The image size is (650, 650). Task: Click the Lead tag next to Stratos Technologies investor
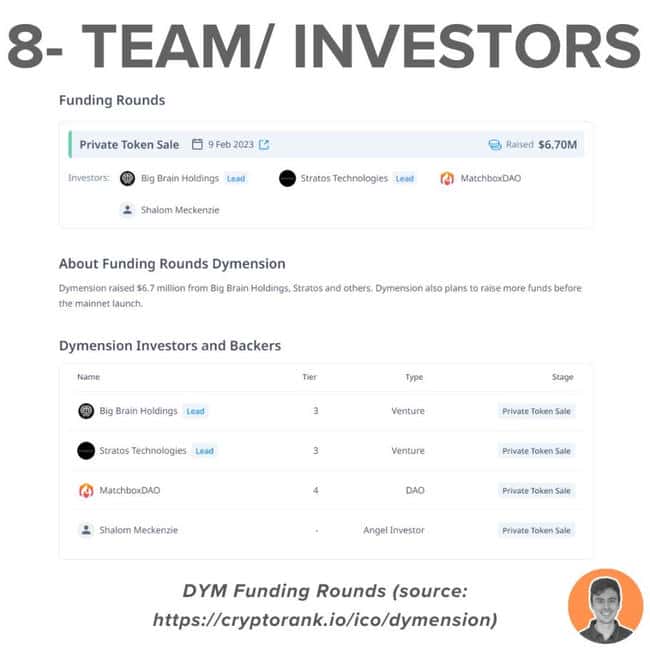[404, 179]
